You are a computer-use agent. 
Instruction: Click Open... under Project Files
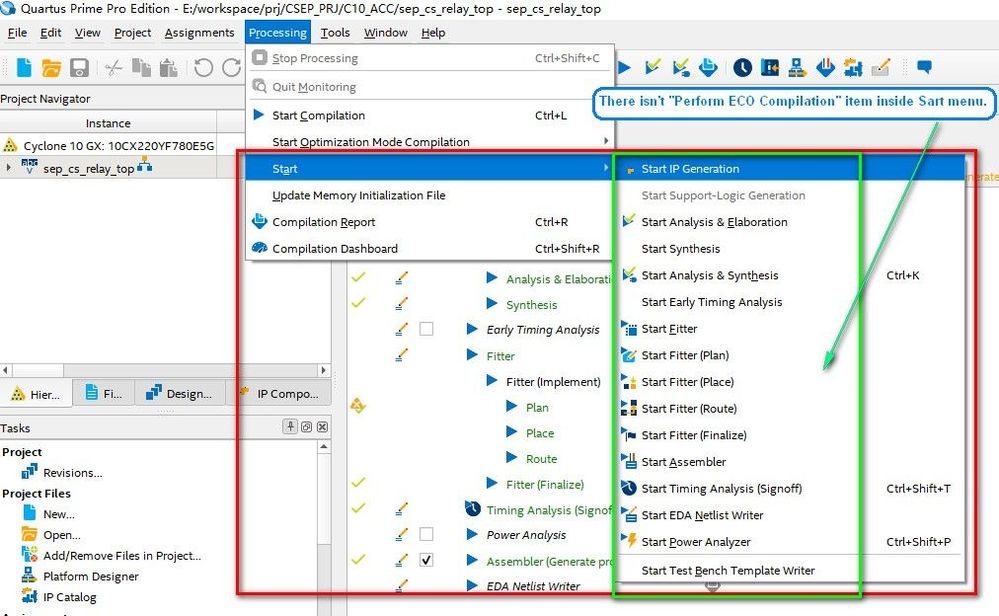point(62,534)
